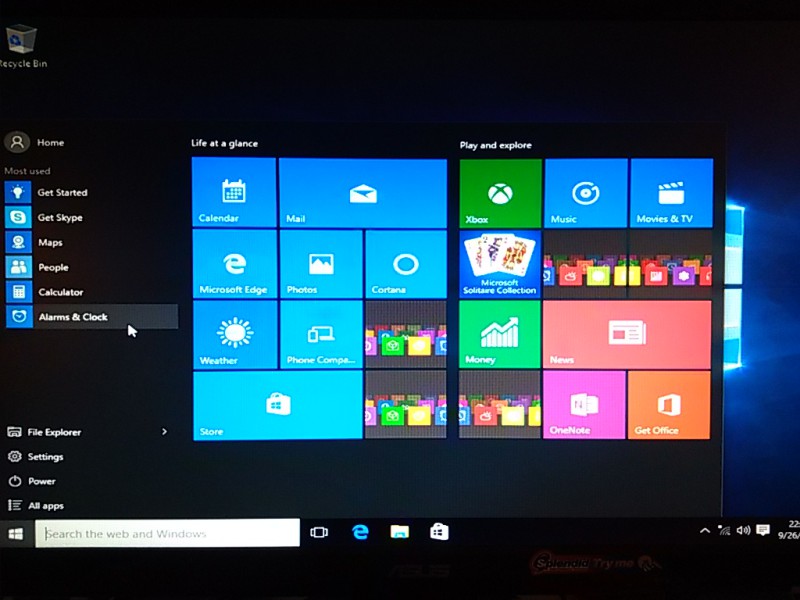
Task: Click the Life at a glance group title
Action: (x=224, y=143)
